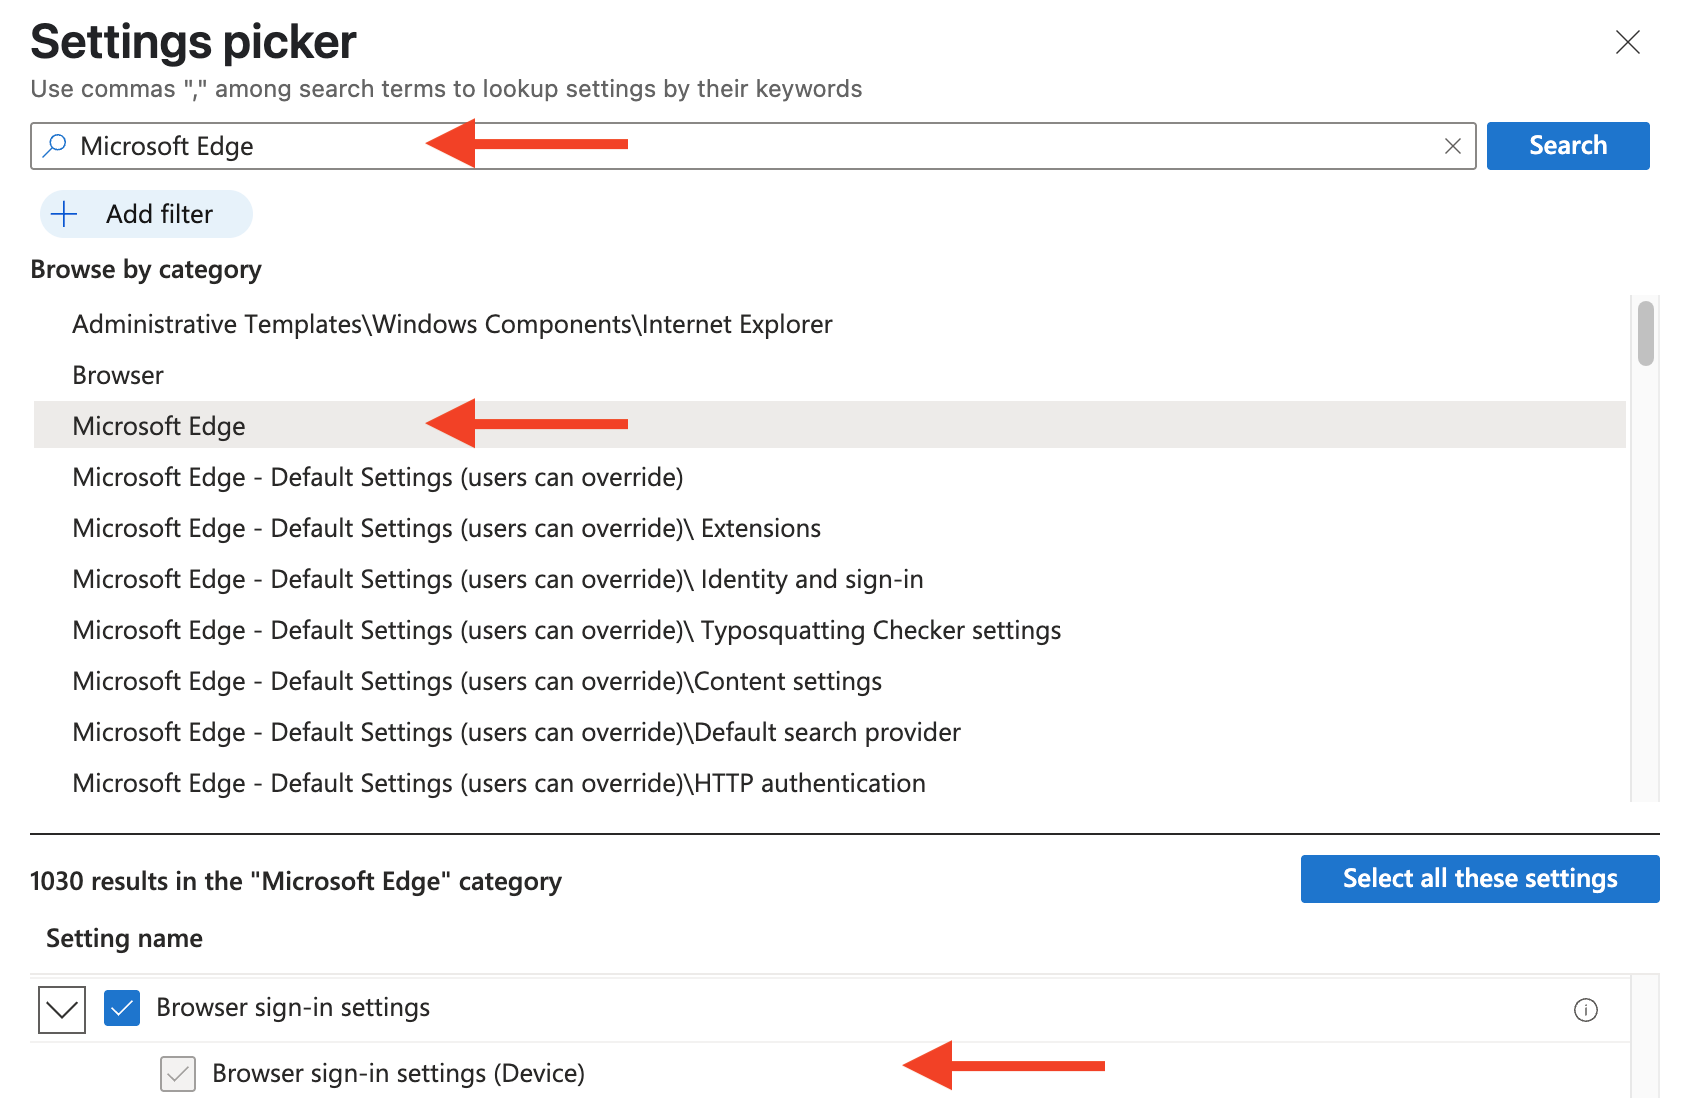Toggle Browser sign-in settings (Device) checkbox
This screenshot has height=1098, width=1694.
pos(178,1074)
